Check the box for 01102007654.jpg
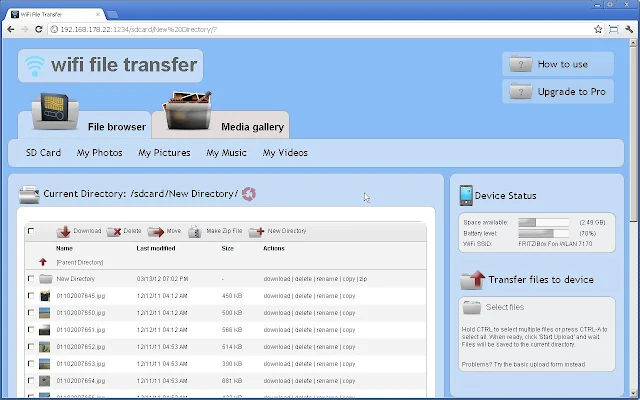Screen dimensions: 640x400 31,380
